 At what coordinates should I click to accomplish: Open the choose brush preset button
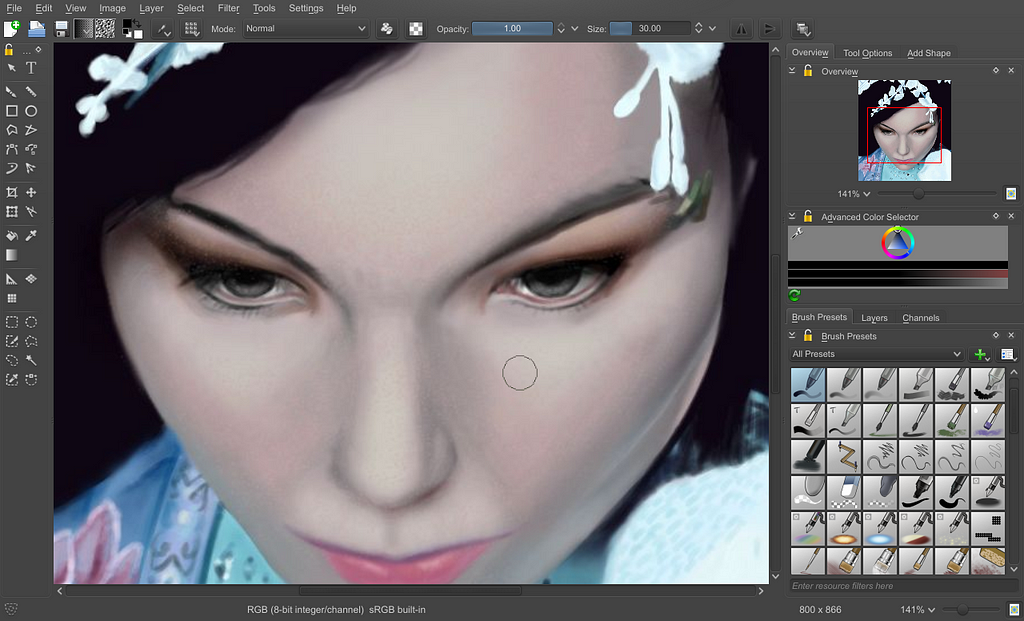[191, 29]
